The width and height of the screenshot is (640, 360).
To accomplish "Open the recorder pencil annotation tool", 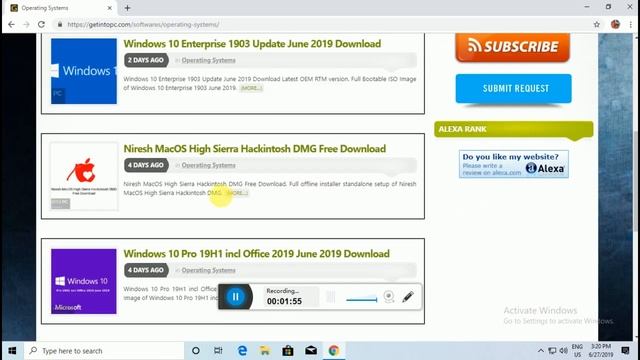I will click(x=408, y=297).
